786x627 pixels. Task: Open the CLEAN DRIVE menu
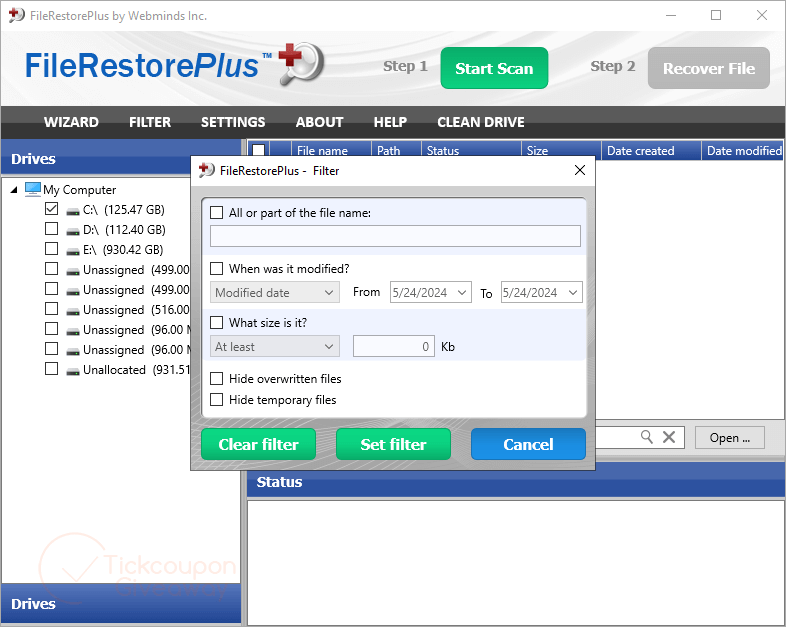click(x=481, y=122)
